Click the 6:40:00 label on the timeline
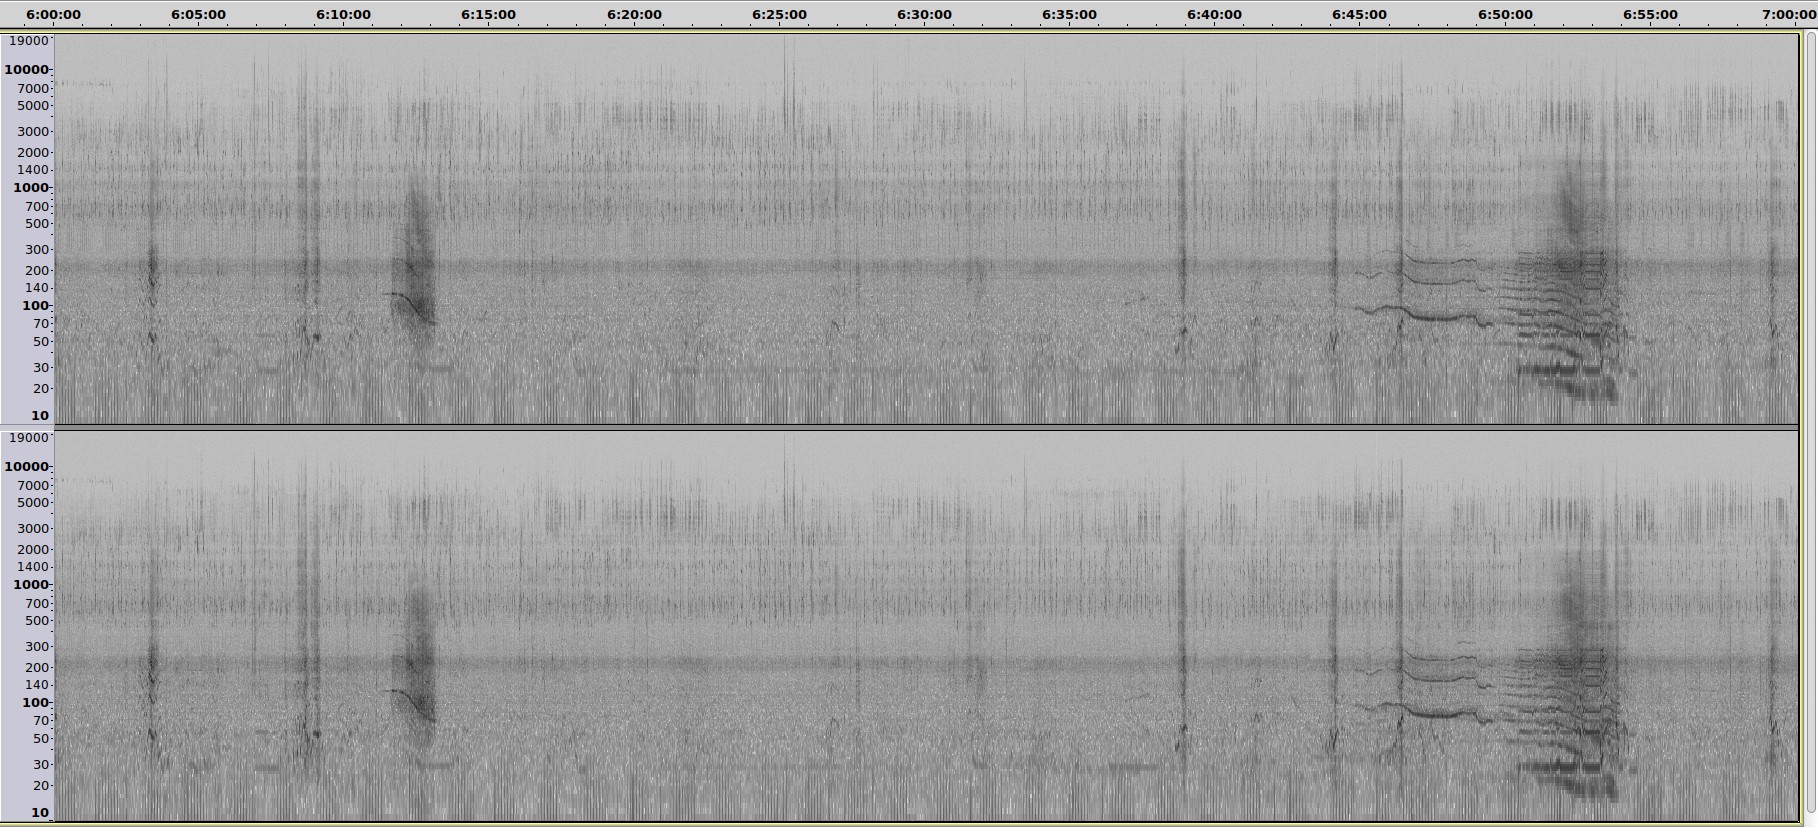1818x827 pixels. 1214,15
